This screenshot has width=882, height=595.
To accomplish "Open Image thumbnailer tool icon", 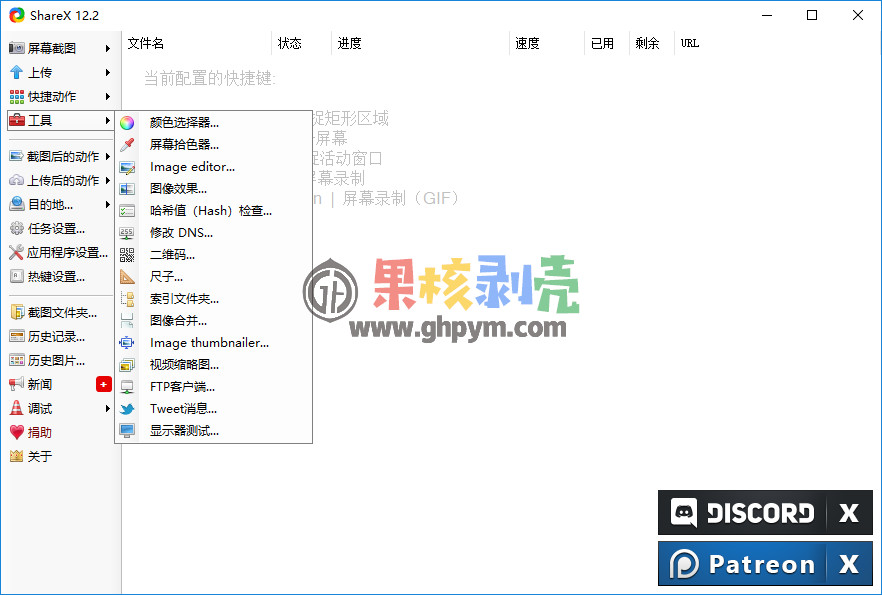I will pyautogui.click(x=127, y=342).
